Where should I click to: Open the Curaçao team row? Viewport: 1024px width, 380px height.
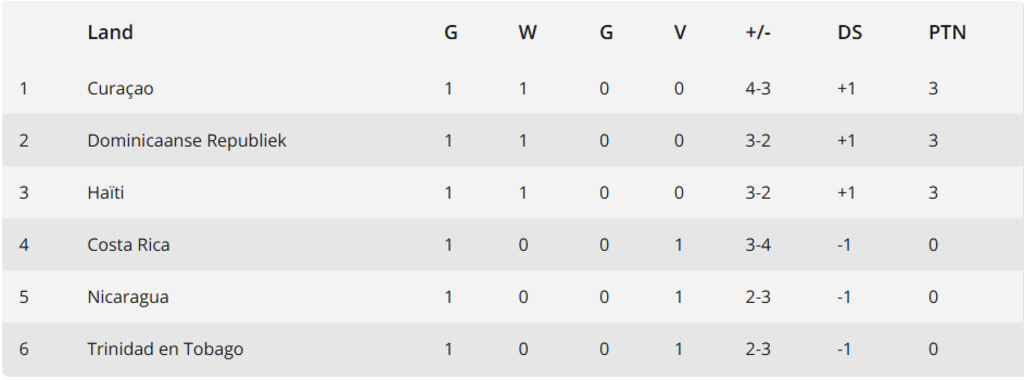point(512,88)
